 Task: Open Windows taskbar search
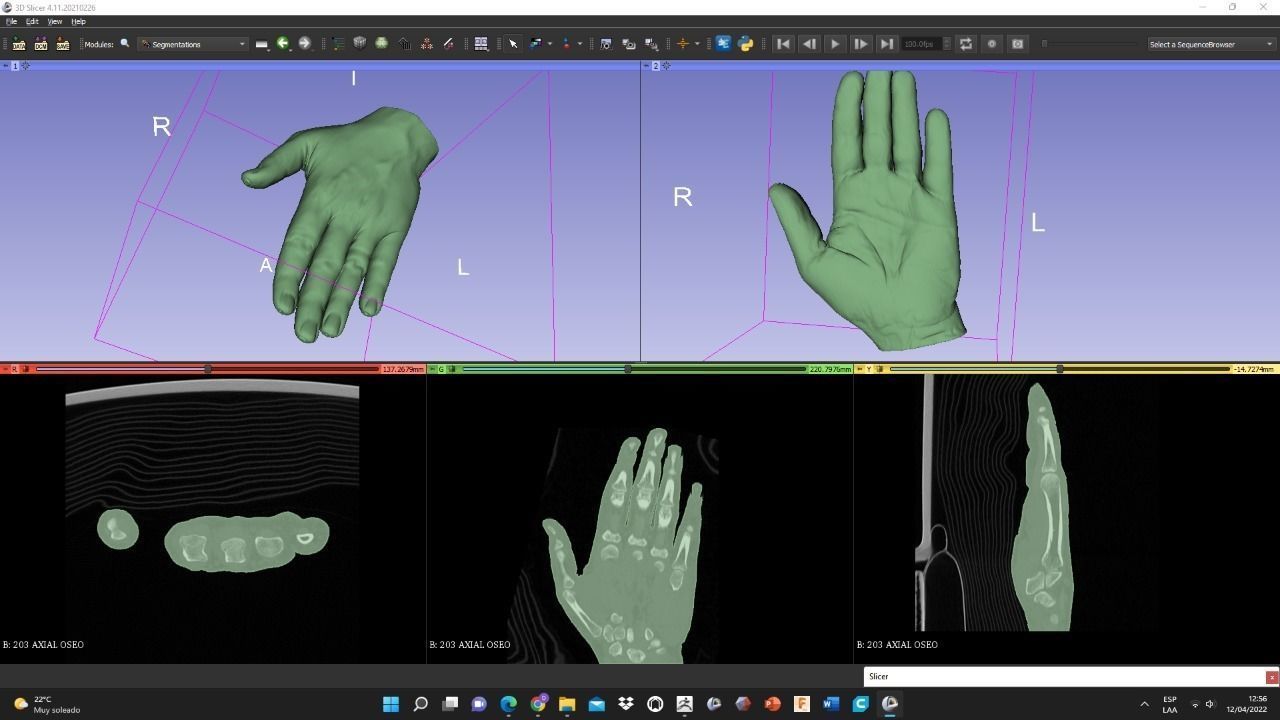[420, 704]
